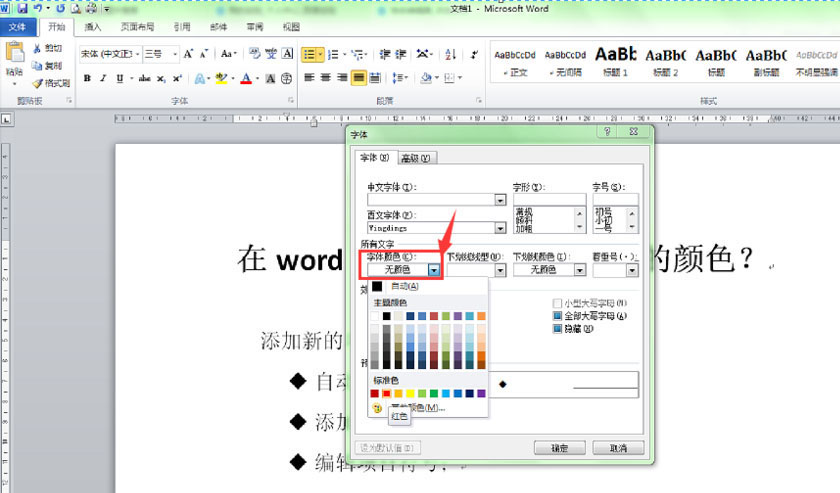Toggle the 小型大写字母 checkbox
The width and height of the screenshot is (840, 493).
coord(558,302)
